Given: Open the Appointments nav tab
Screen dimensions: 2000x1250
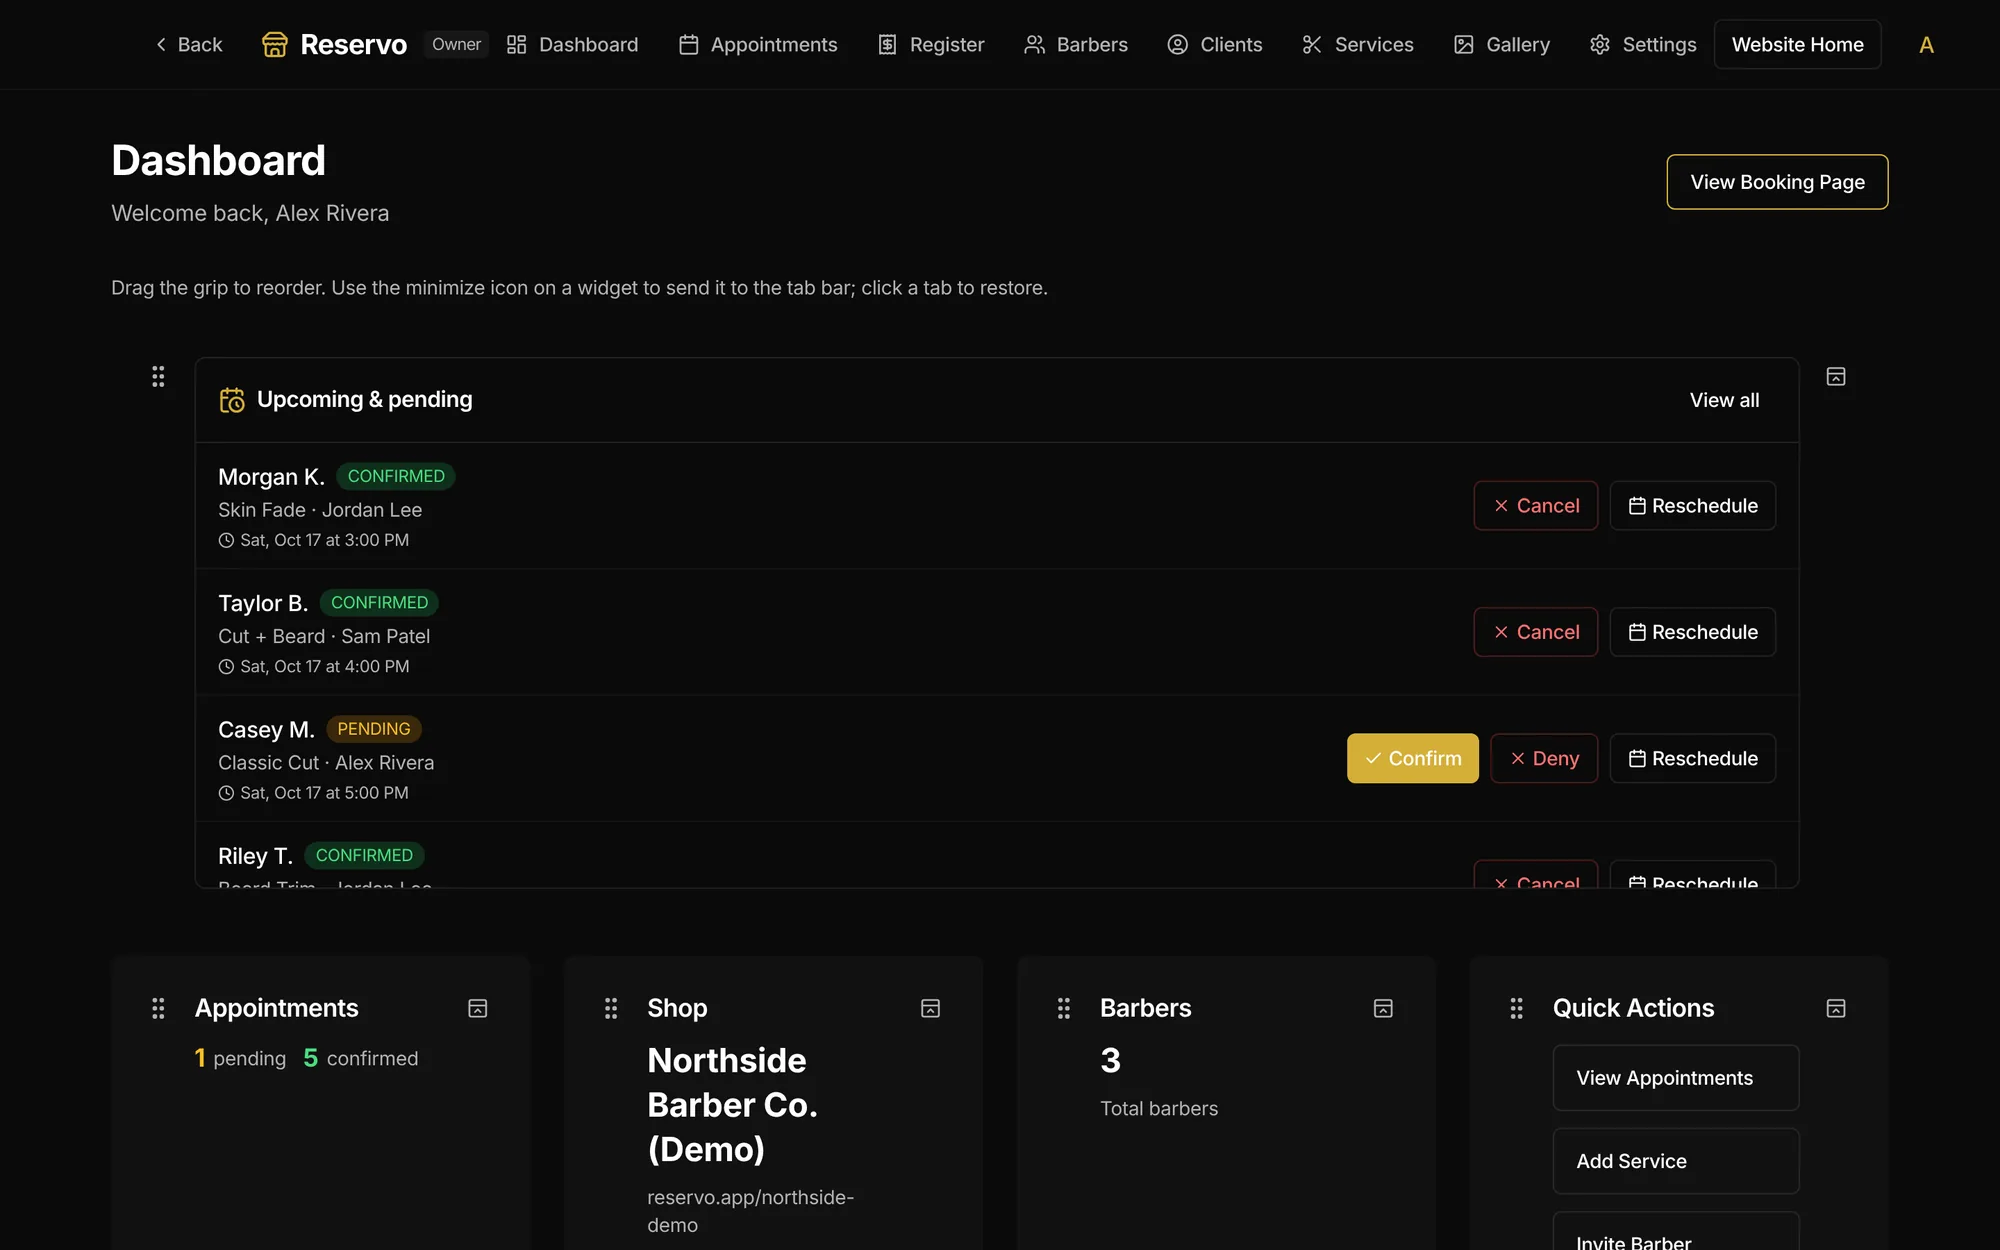Looking at the screenshot, I should tap(758, 45).
